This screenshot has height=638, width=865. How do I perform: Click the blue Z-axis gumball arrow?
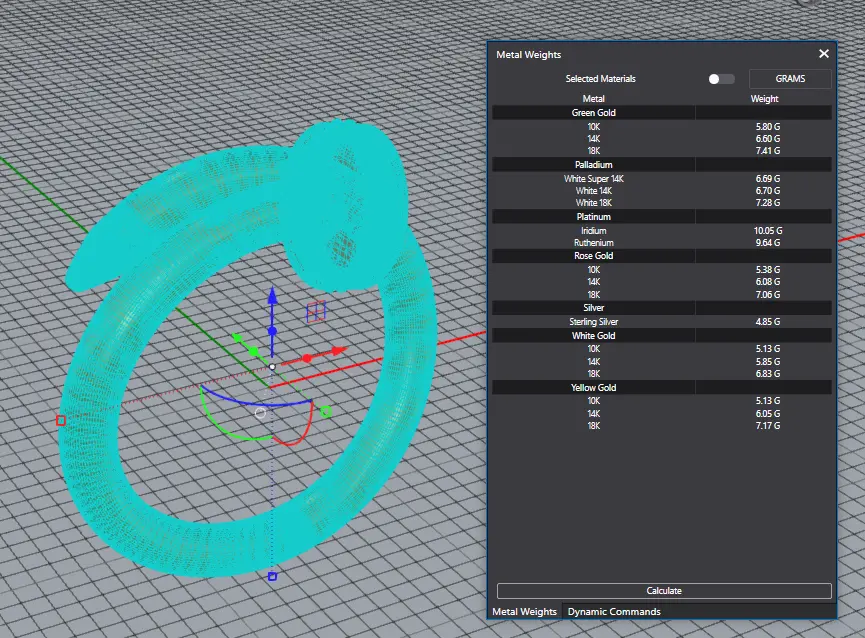[273, 297]
